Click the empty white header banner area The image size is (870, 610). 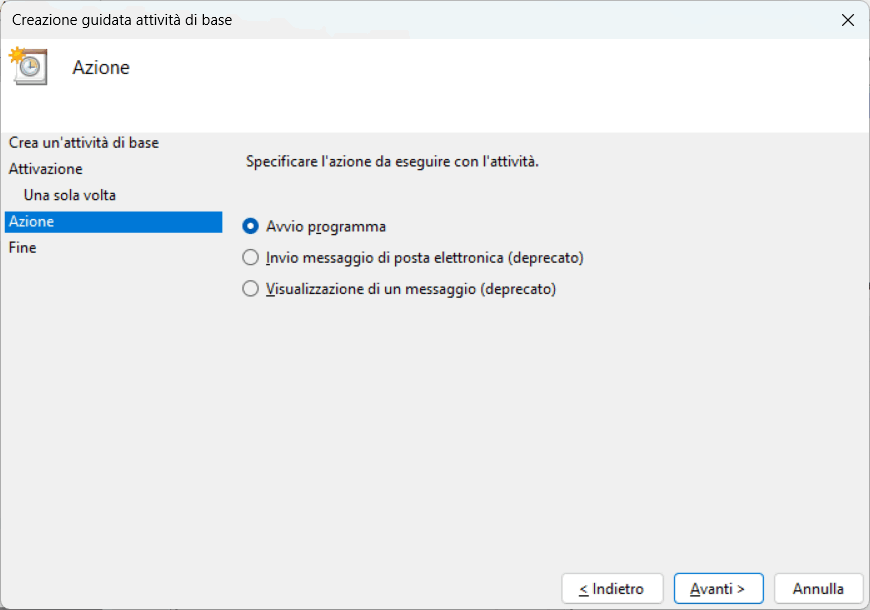click(x=500, y=85)
